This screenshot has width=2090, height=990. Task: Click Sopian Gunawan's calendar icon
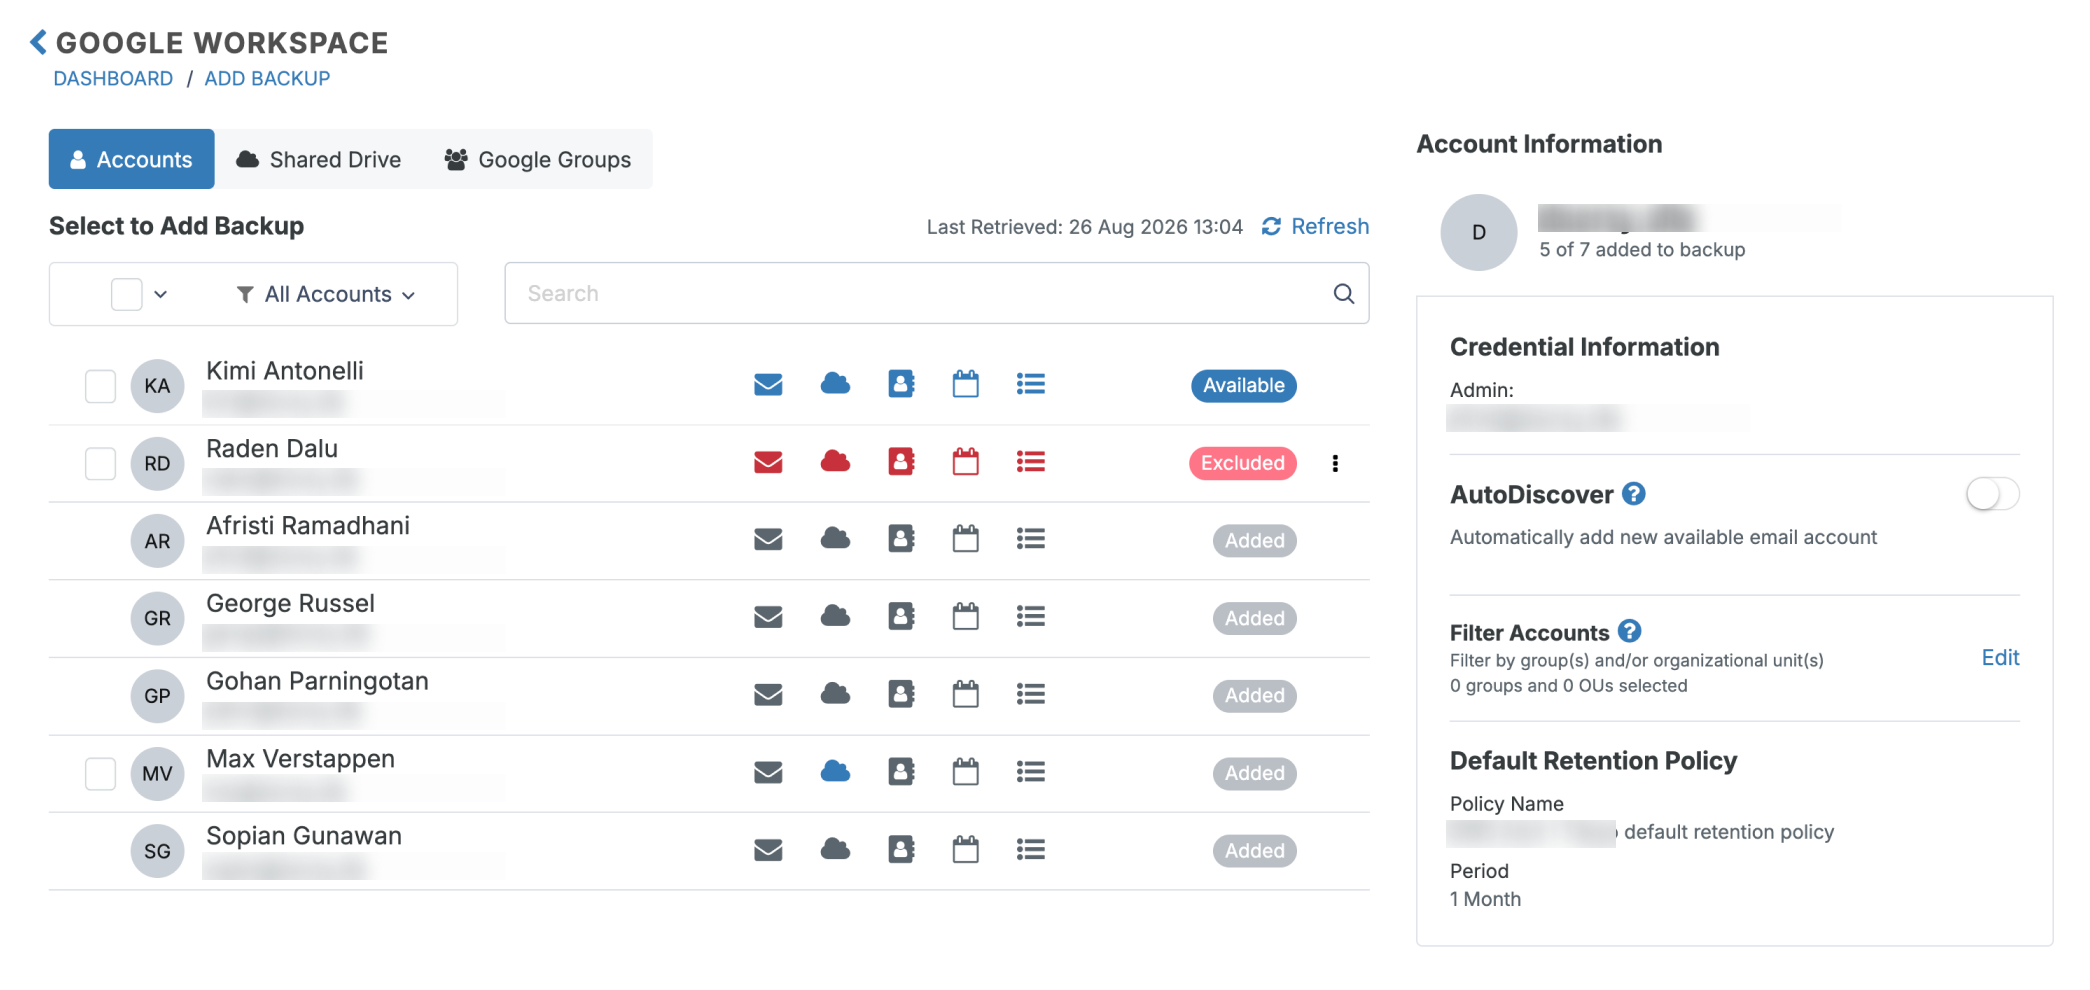coord(965,849)
